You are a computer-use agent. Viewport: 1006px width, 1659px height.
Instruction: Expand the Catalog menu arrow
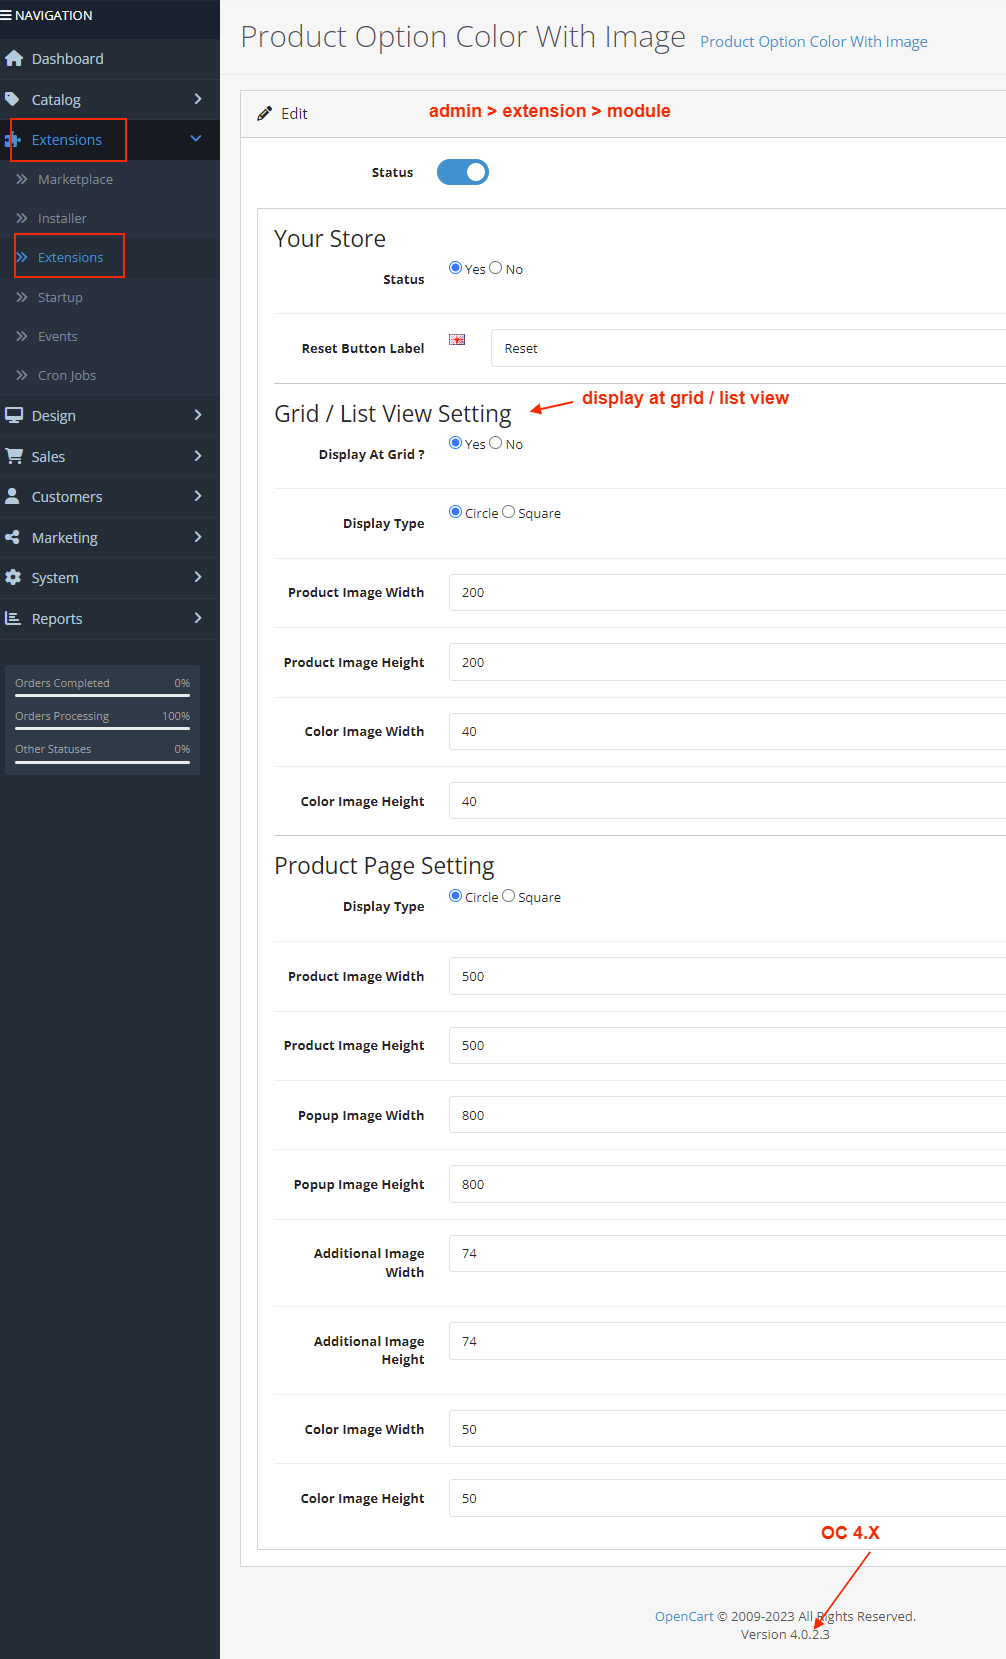tap(198, 99)
